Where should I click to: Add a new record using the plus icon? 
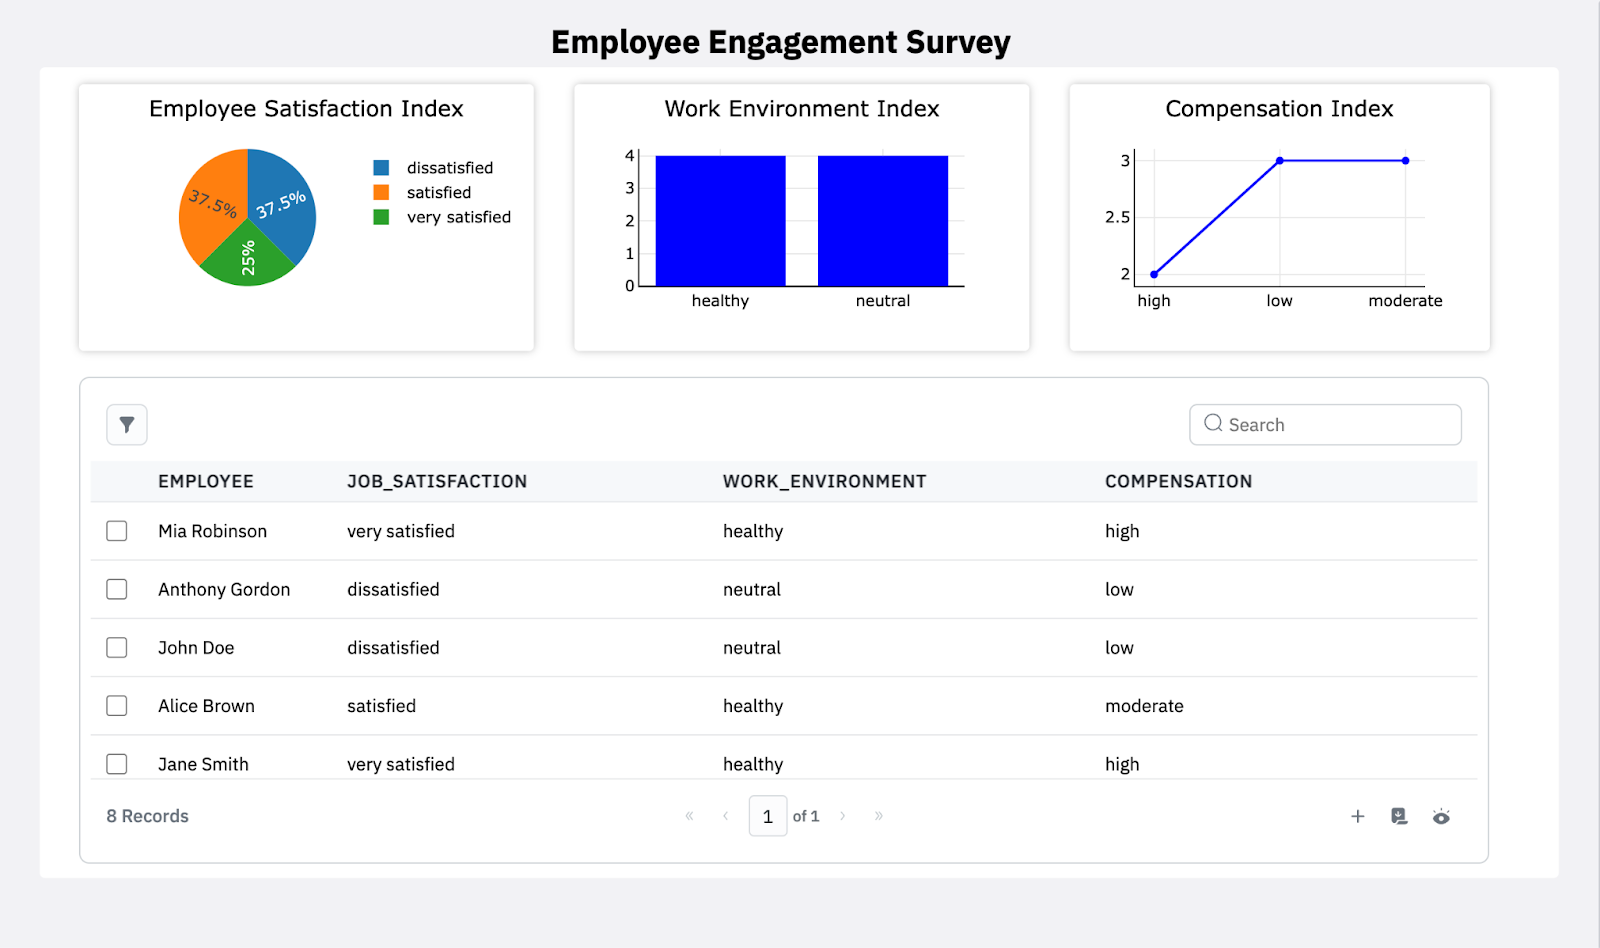click(x=1357, y=816)
